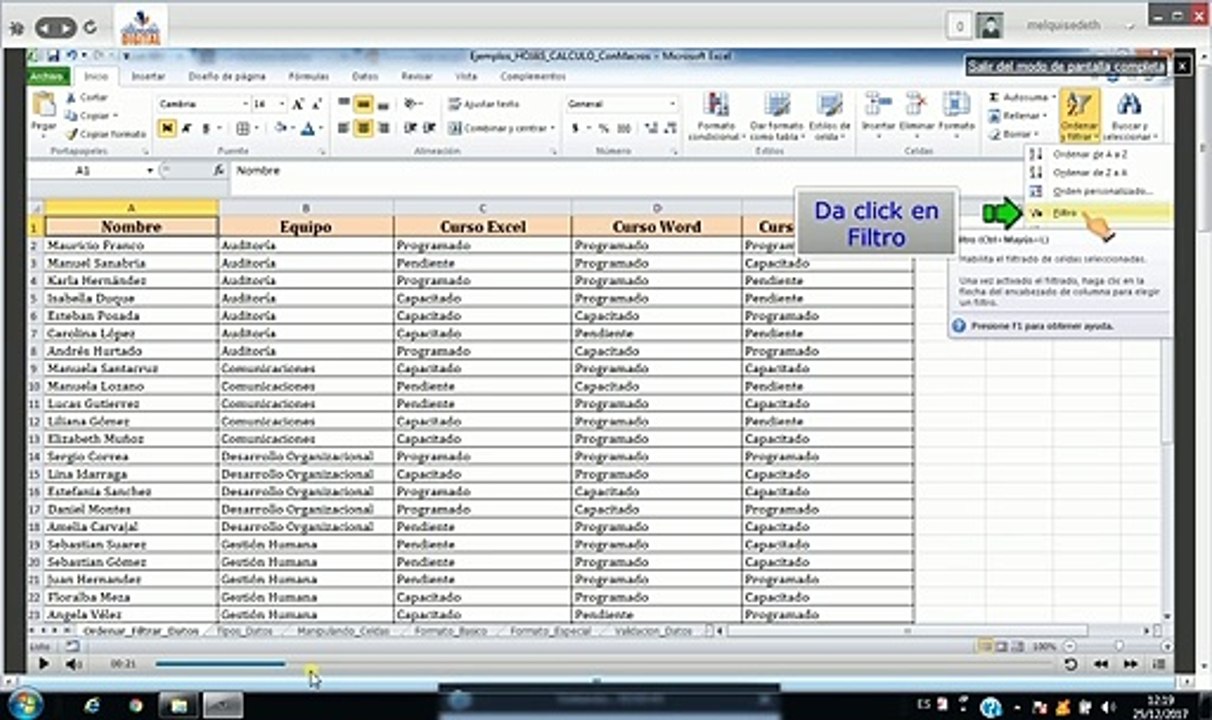Screen dimensions: 1212x720
Task: Click Combinar y centrar button
Action: (x=500, y=128)
